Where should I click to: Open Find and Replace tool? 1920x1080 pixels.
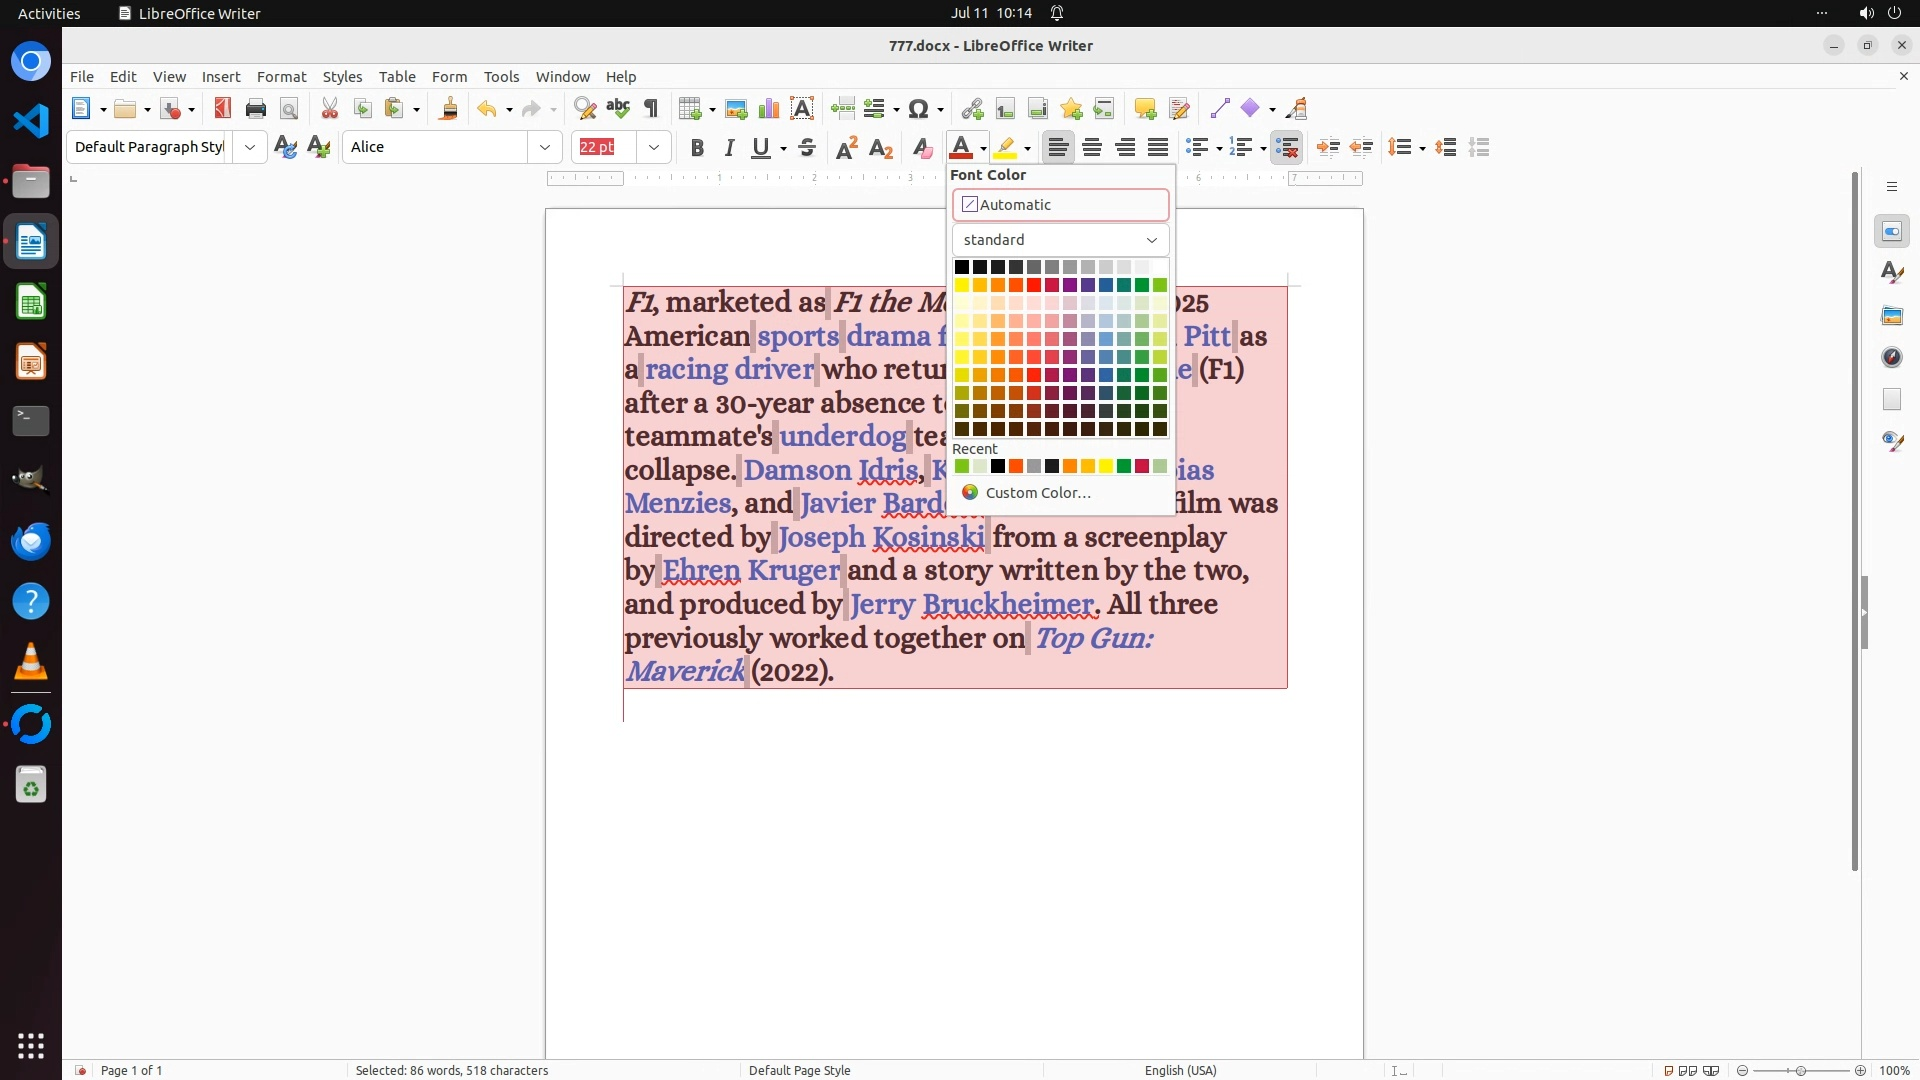(x=585, y=109)
